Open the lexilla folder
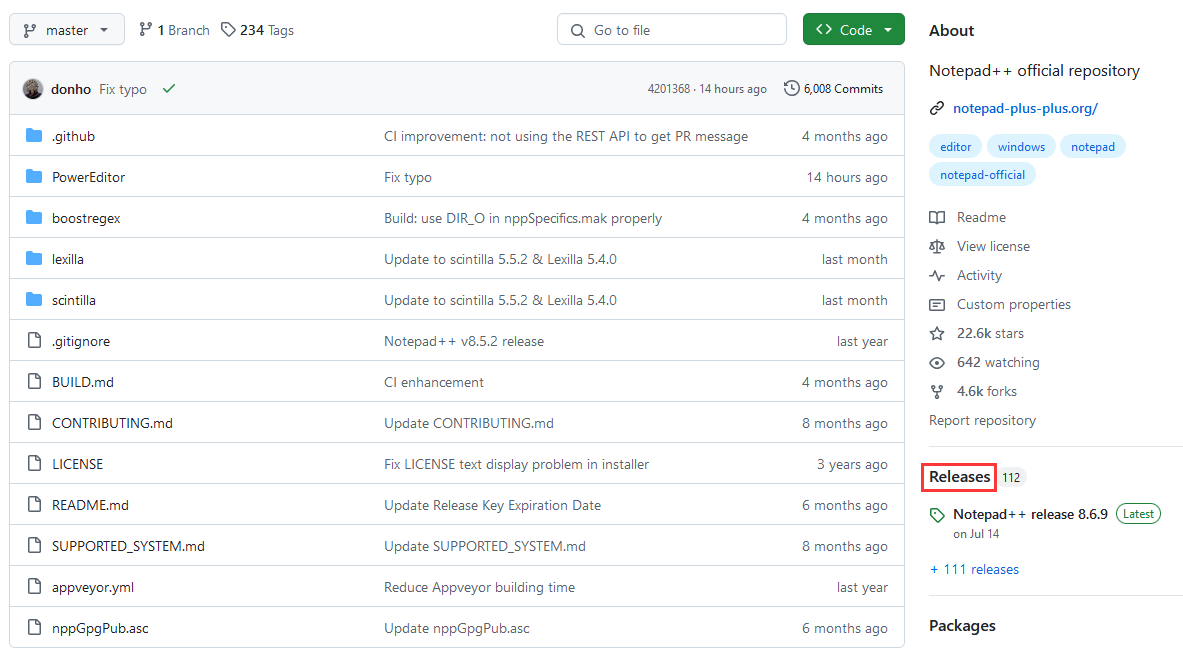This screenshot has height=652, width=1183. click(68, 259)
